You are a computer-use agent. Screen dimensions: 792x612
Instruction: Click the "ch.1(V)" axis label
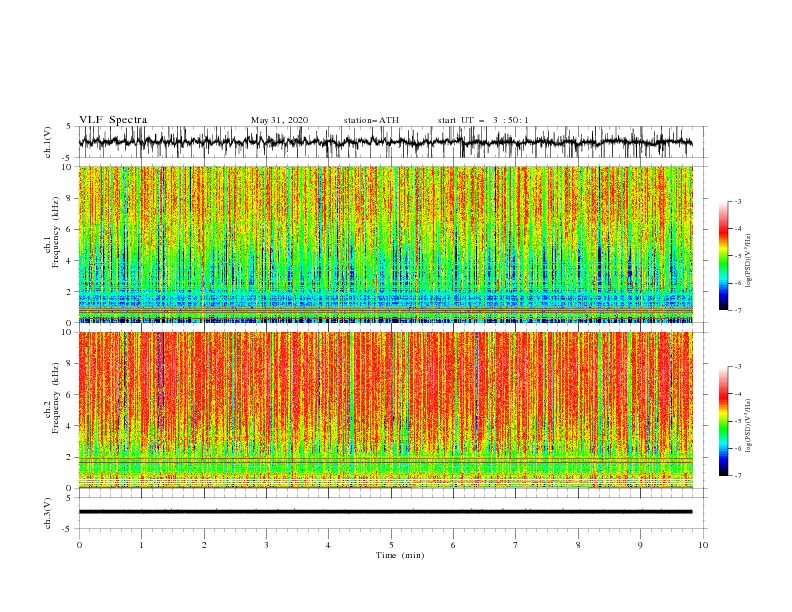click(x=48, y=142)
